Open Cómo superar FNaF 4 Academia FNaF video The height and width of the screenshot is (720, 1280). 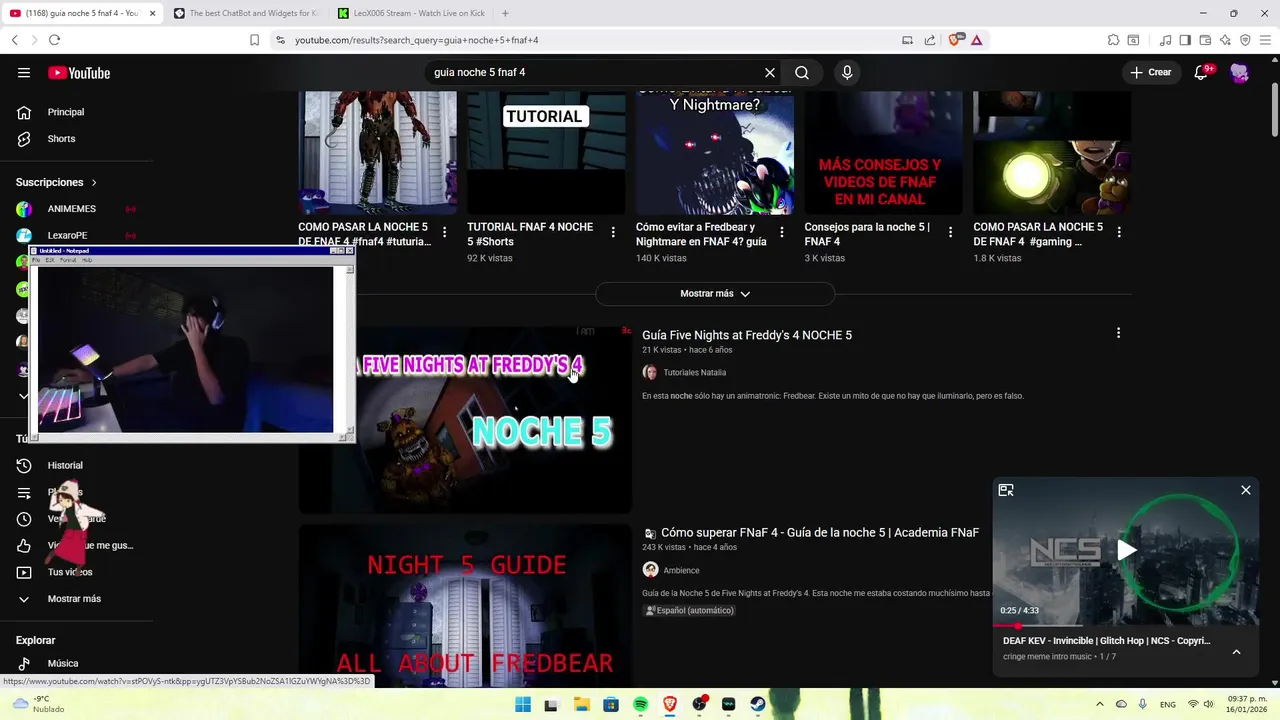click(x=820, y=533)
